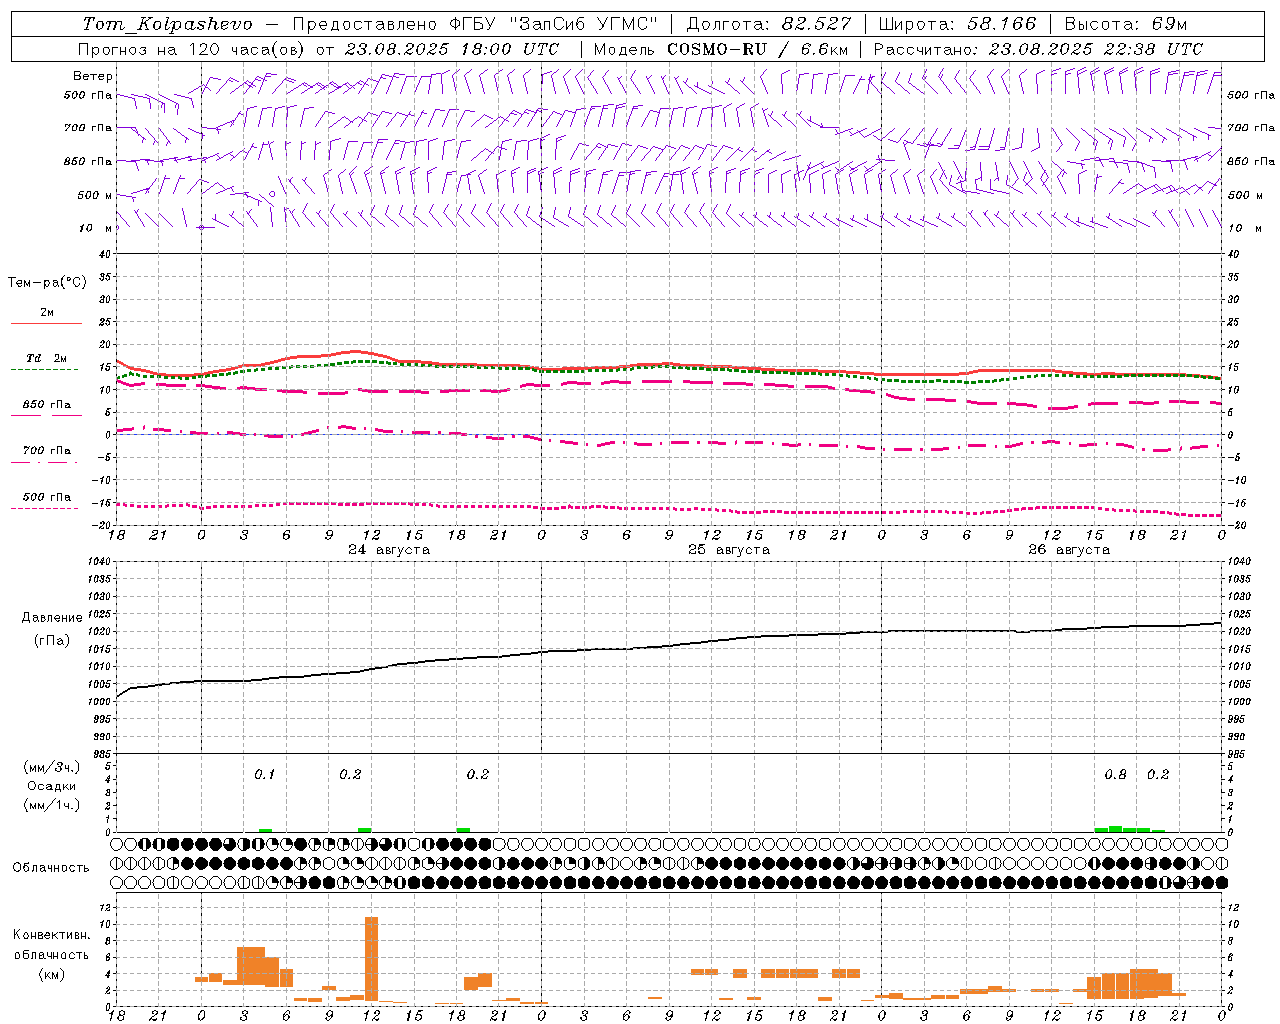Click the '0.8' precipitation value
This screenshot has width=1280, height=1024.
coord(1115,775)
